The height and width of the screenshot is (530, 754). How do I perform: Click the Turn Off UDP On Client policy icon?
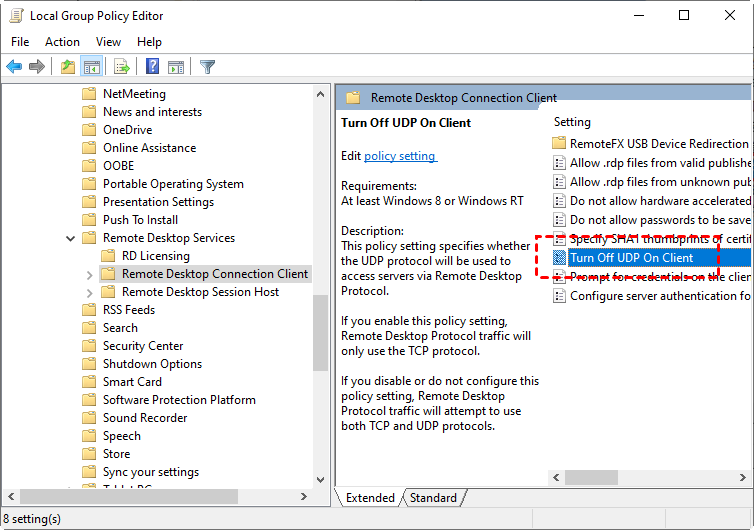559,258
